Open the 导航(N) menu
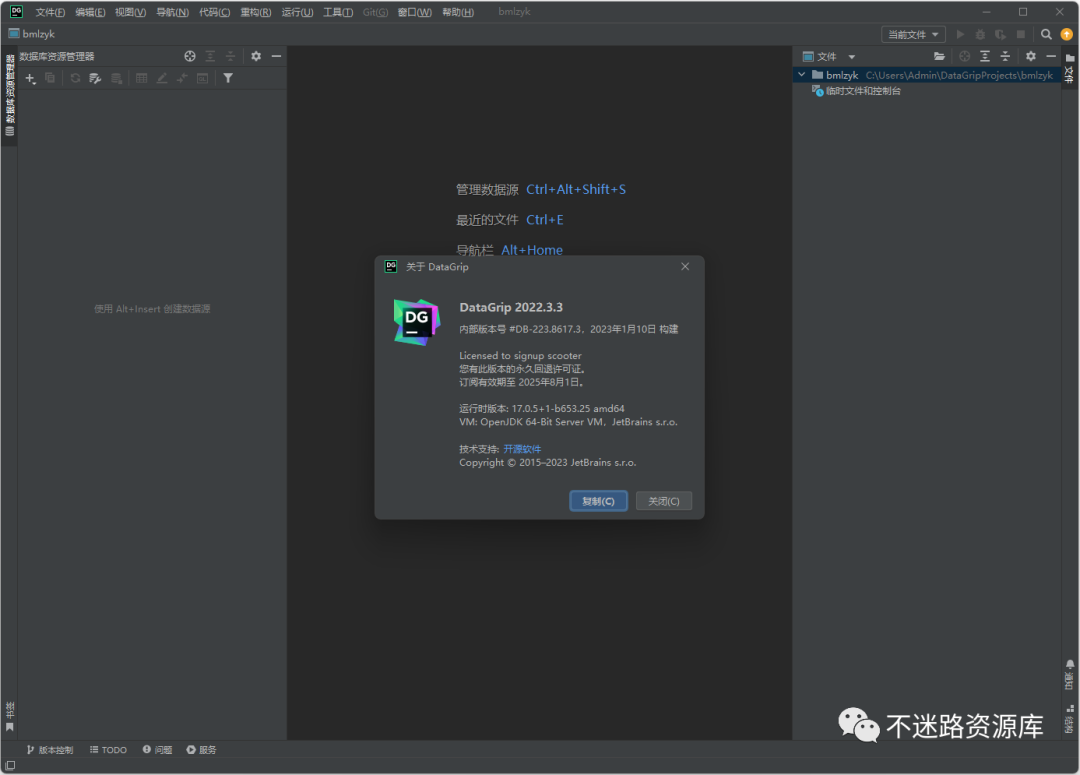Image resolution: width=1080 pixels, height=775 pixels. [x=172, y=12]
